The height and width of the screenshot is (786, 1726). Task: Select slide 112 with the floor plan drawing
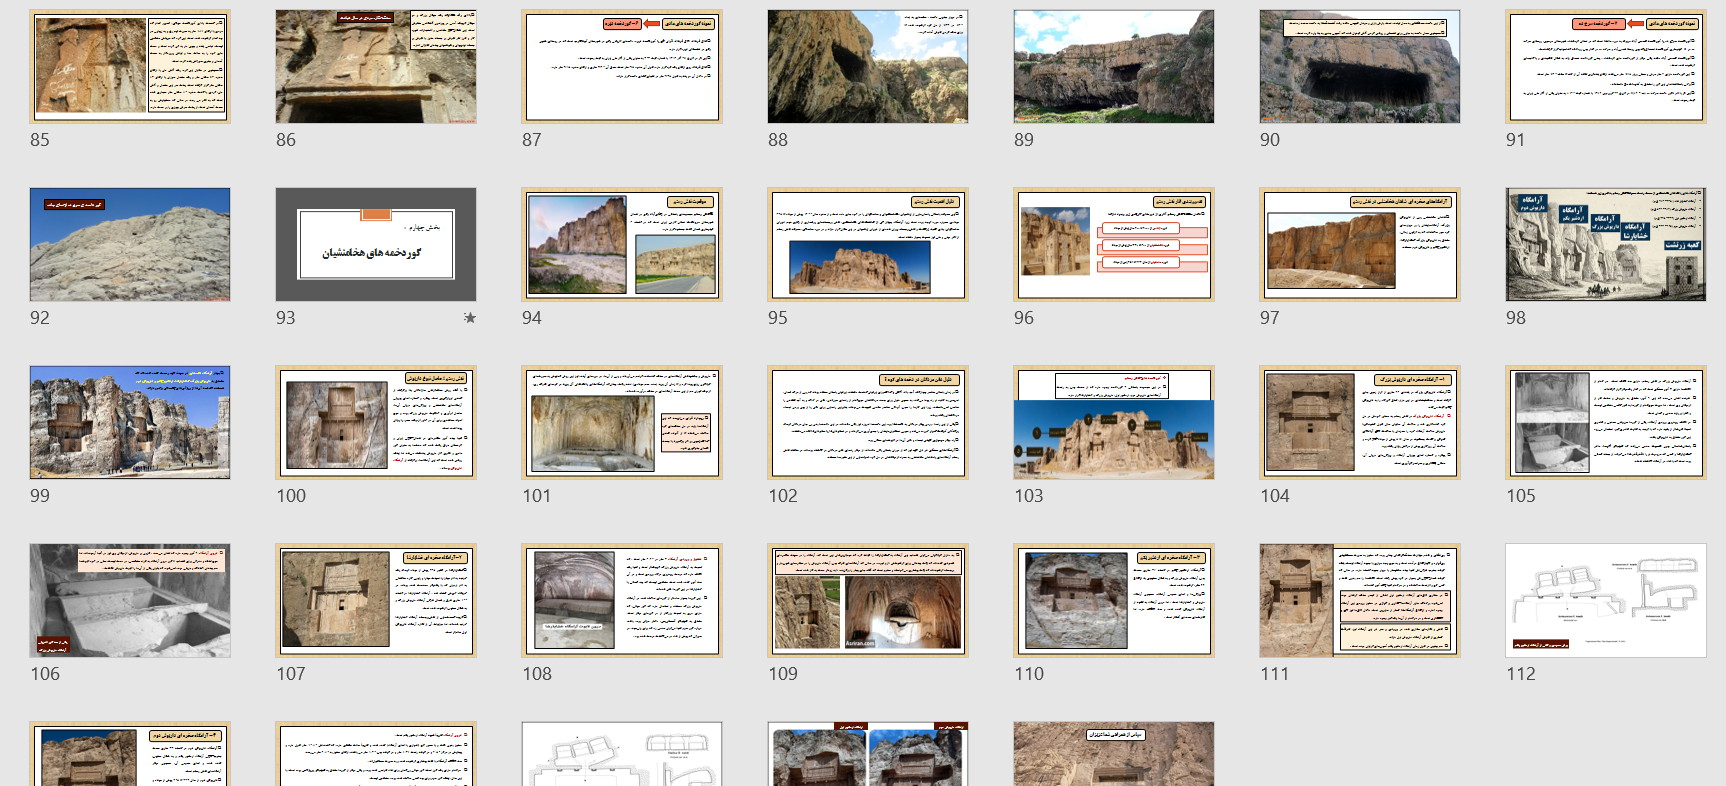1606,601
